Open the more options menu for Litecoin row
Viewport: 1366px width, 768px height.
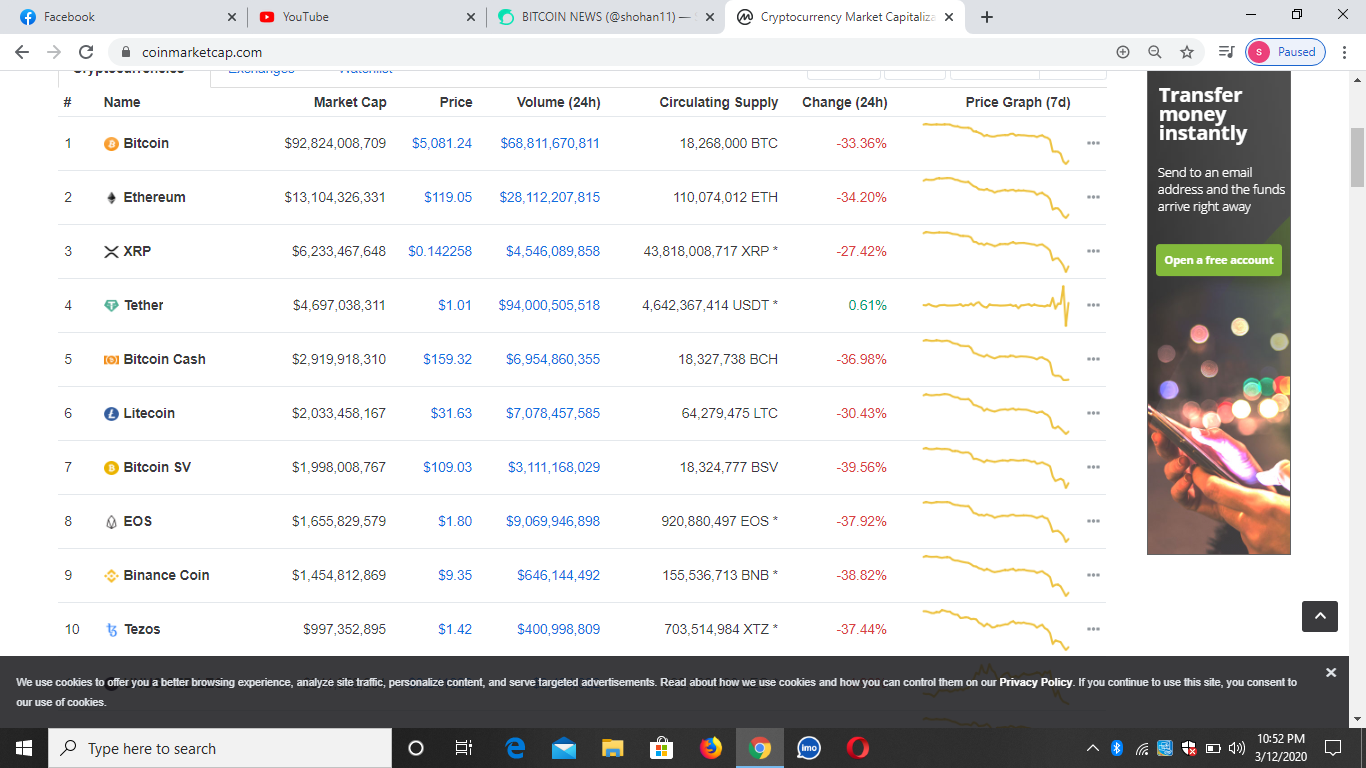(x=1093, y=414)
